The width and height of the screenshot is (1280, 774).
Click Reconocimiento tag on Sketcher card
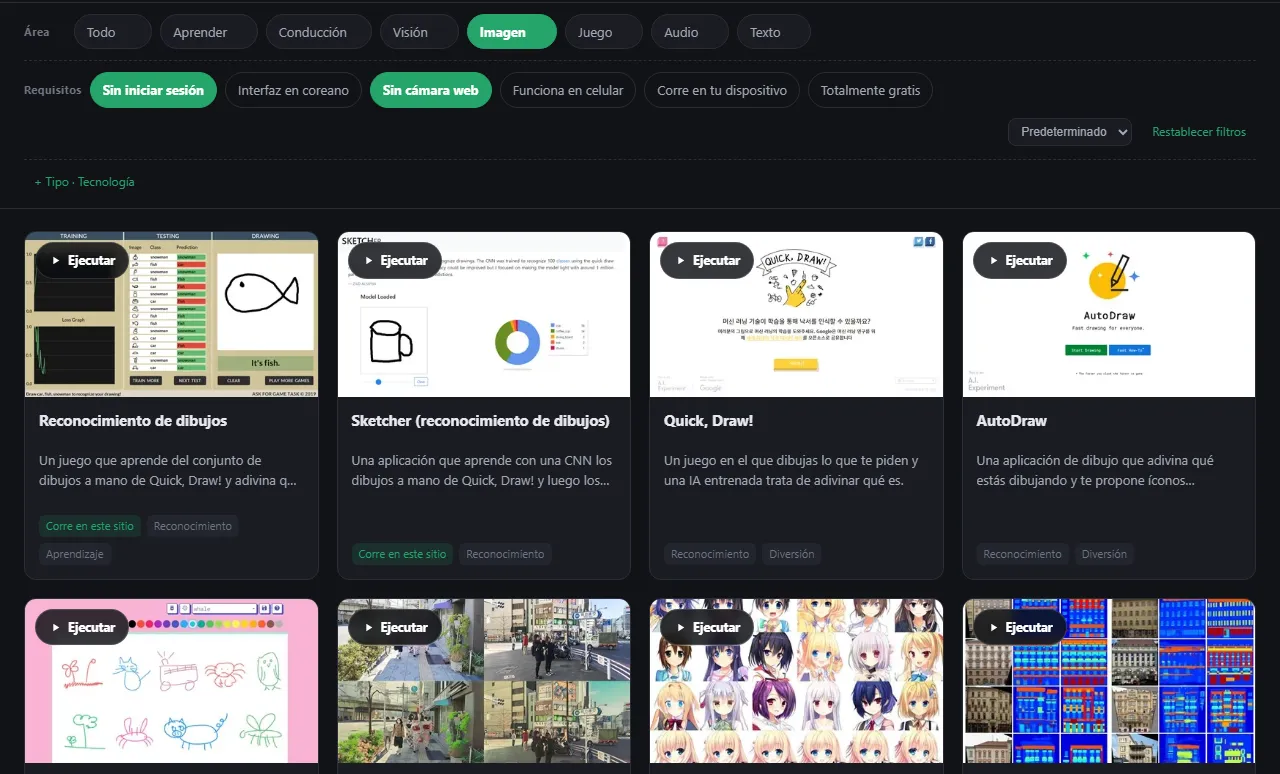pyautogui.click(x=505, y=554)
